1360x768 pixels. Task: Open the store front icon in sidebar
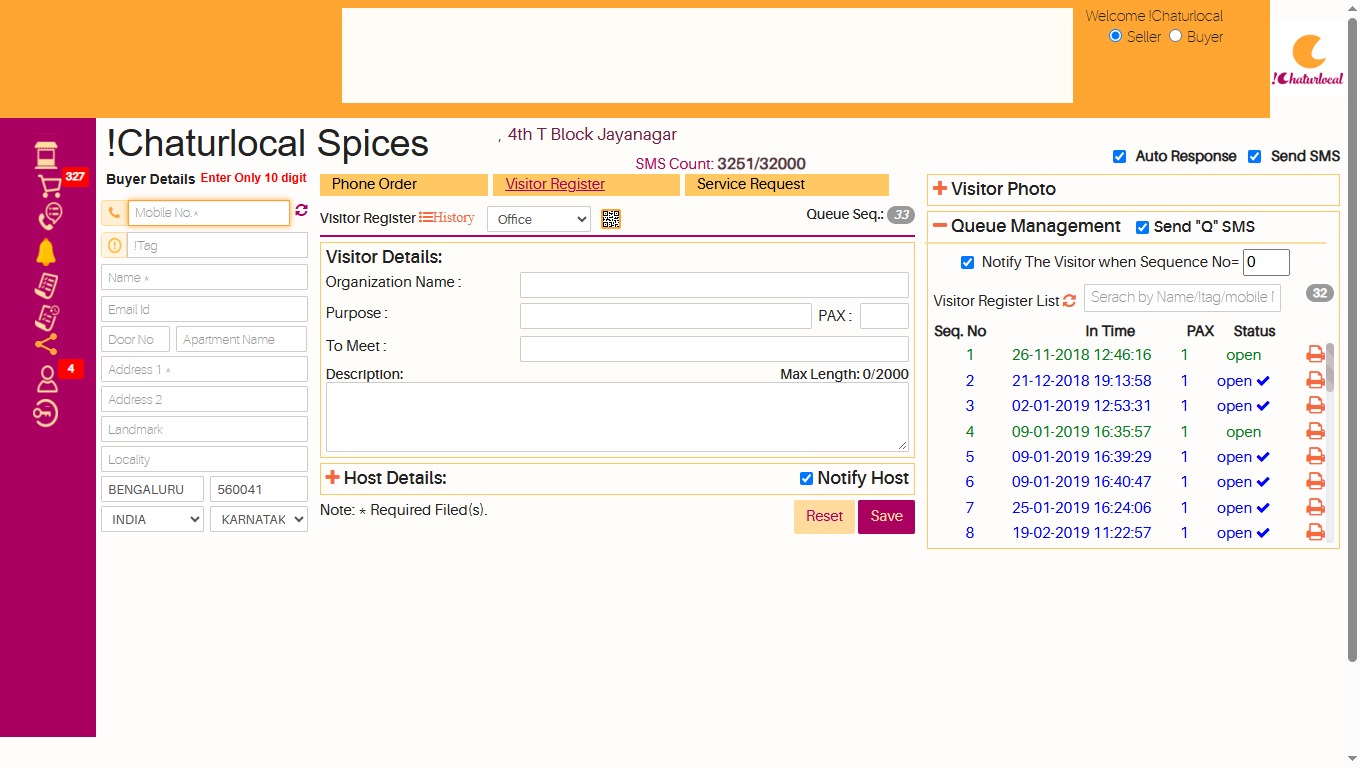point(46,155)
